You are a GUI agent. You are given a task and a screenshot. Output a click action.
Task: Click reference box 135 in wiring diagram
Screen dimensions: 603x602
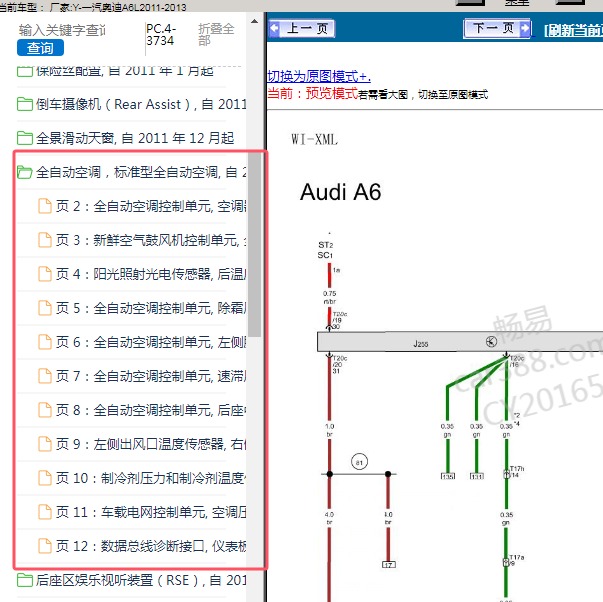pyautogui.click(x=448, y=476)
